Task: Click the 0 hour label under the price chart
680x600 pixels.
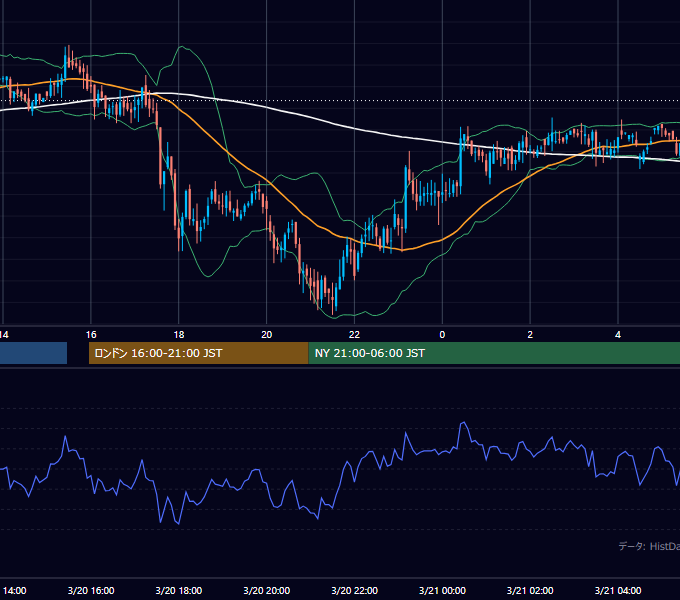Action: click(x=442, y=335)
